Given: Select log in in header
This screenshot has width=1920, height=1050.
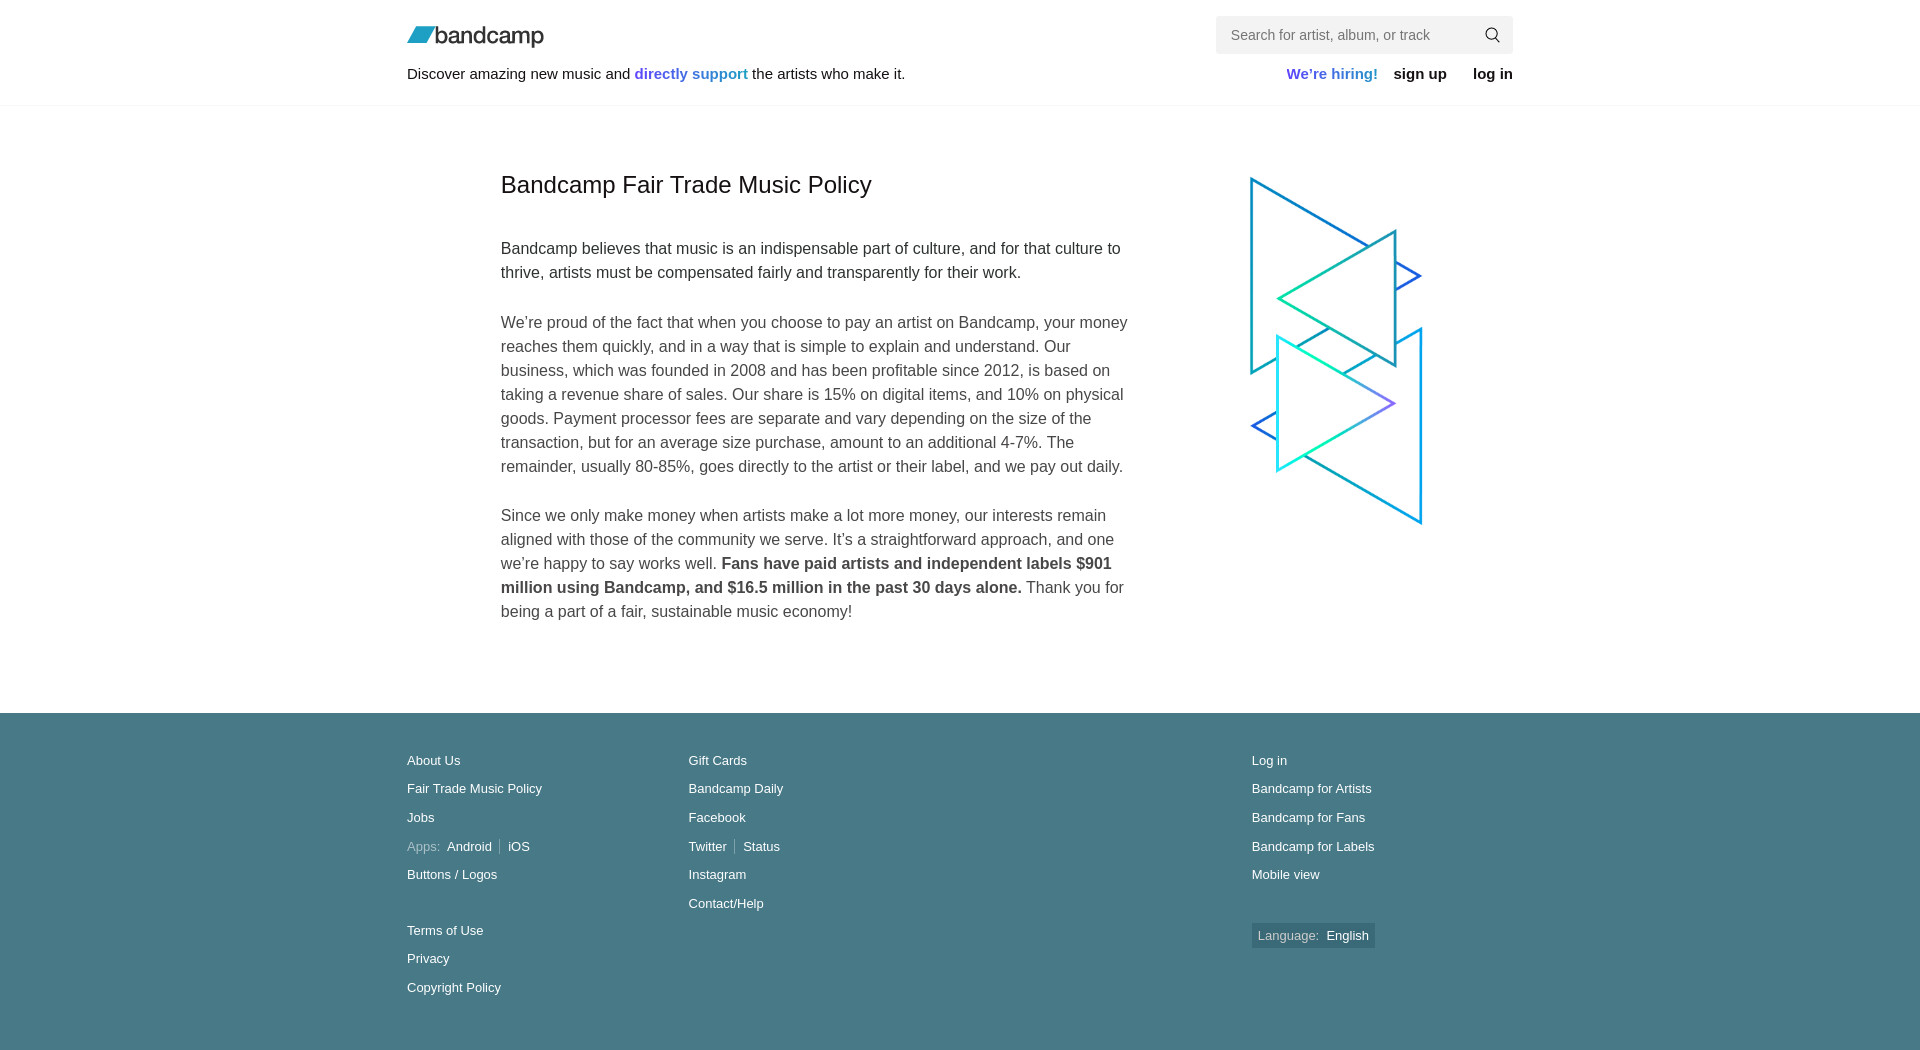Looking at the screenshot, I should pos(1492,74).
